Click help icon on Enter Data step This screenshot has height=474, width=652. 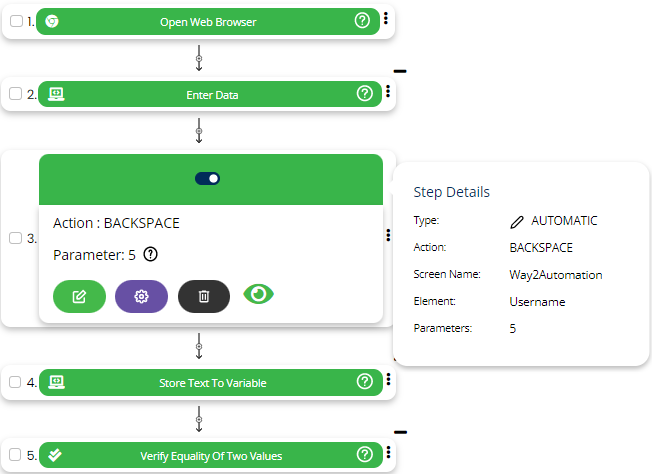click(364, 94)
